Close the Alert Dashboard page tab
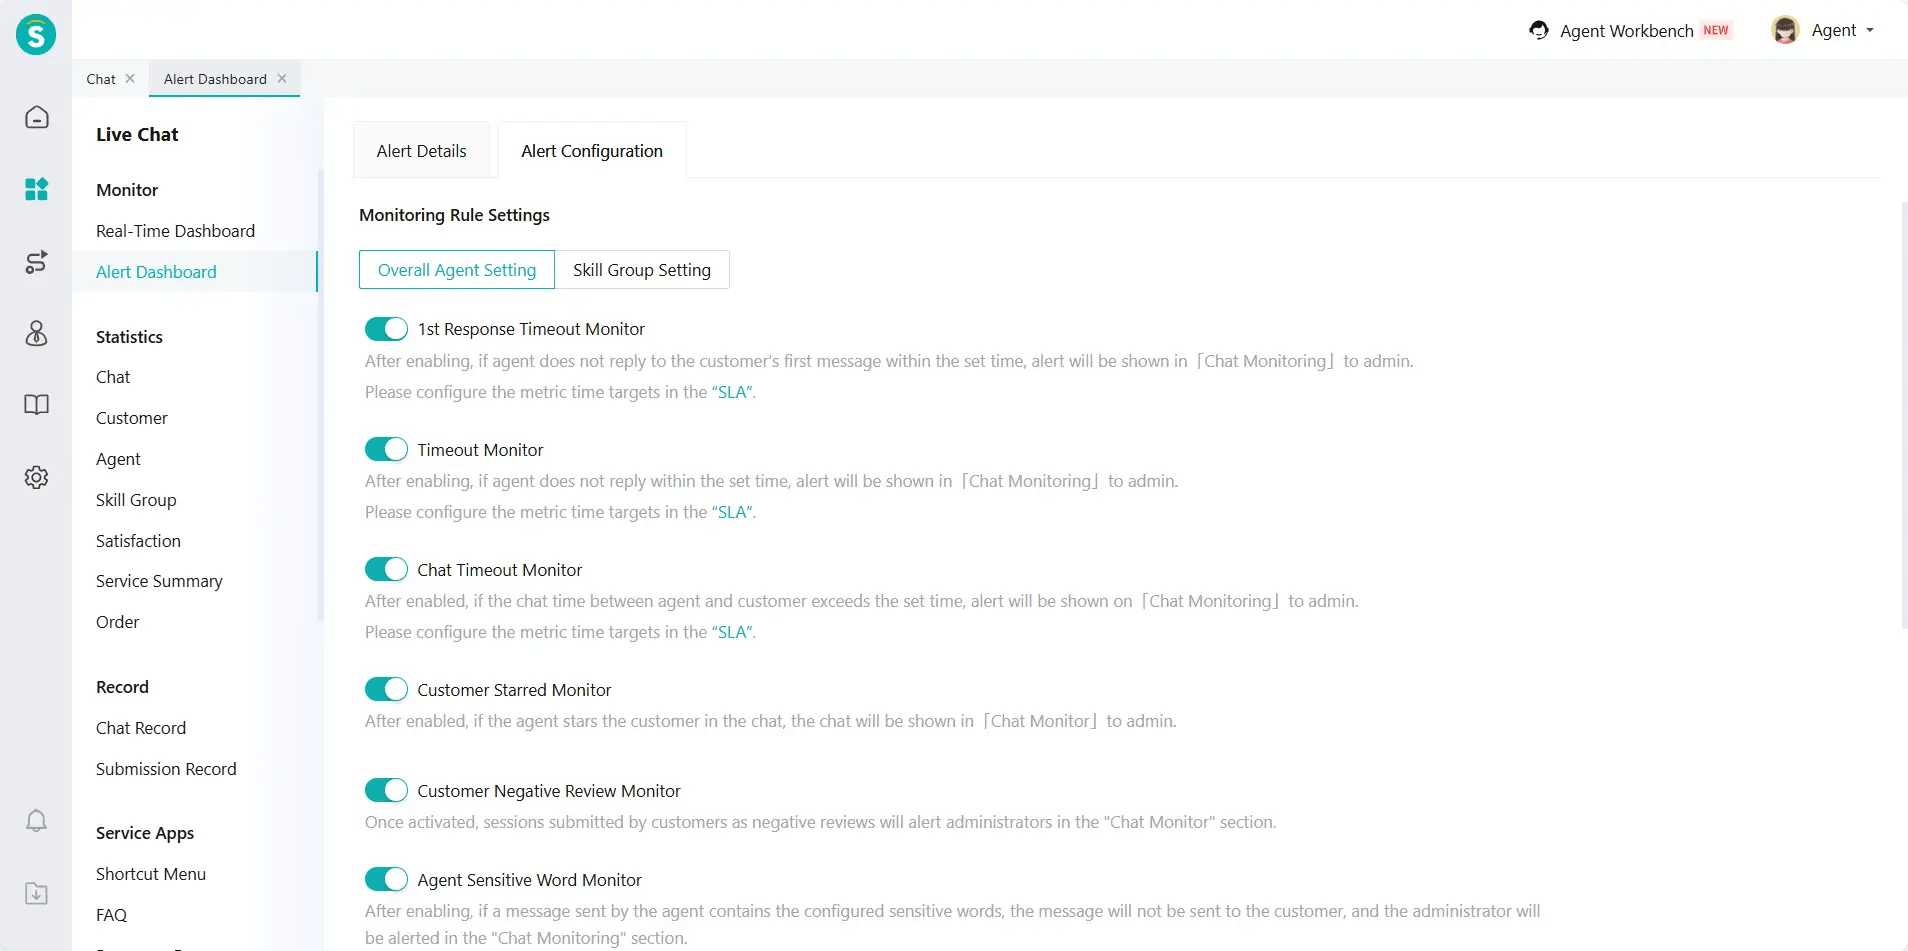This screenshot has width=1908, height=951. click(x=282, y=78)
